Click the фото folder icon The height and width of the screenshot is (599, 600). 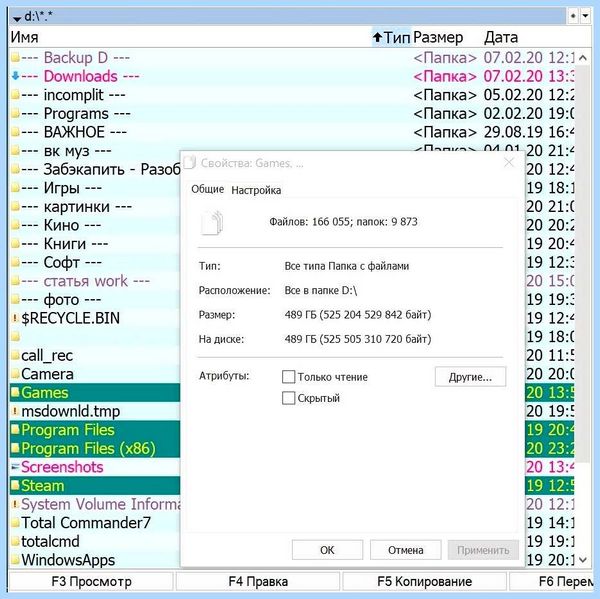pos(15,300)
